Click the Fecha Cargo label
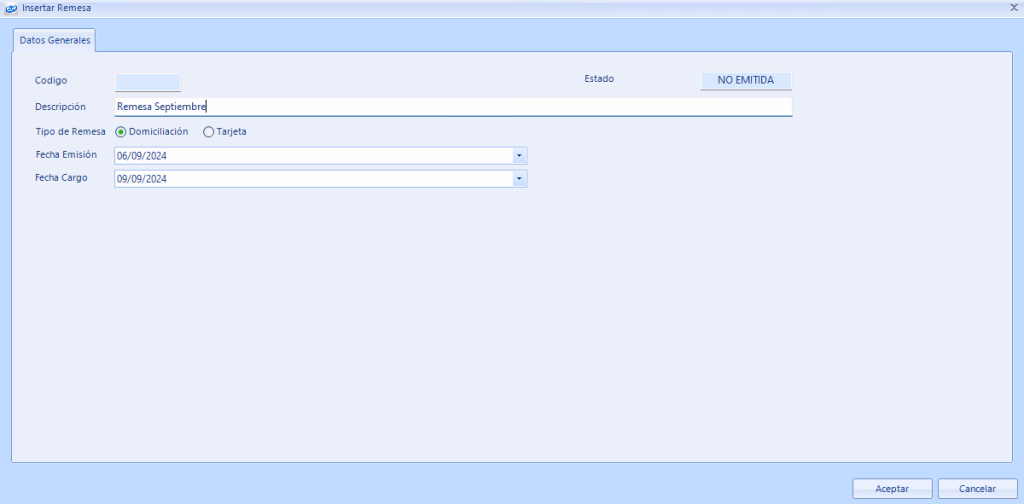1024x504 pixels. tap(61, 178)
